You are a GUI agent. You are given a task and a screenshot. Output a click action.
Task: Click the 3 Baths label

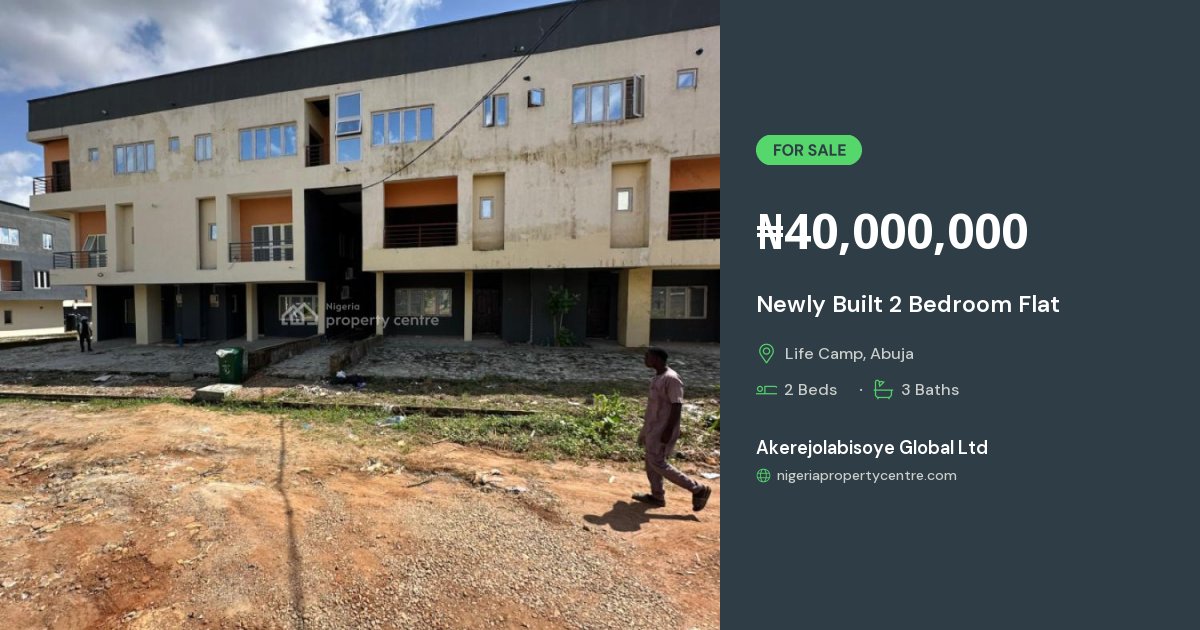coord(930,390)
